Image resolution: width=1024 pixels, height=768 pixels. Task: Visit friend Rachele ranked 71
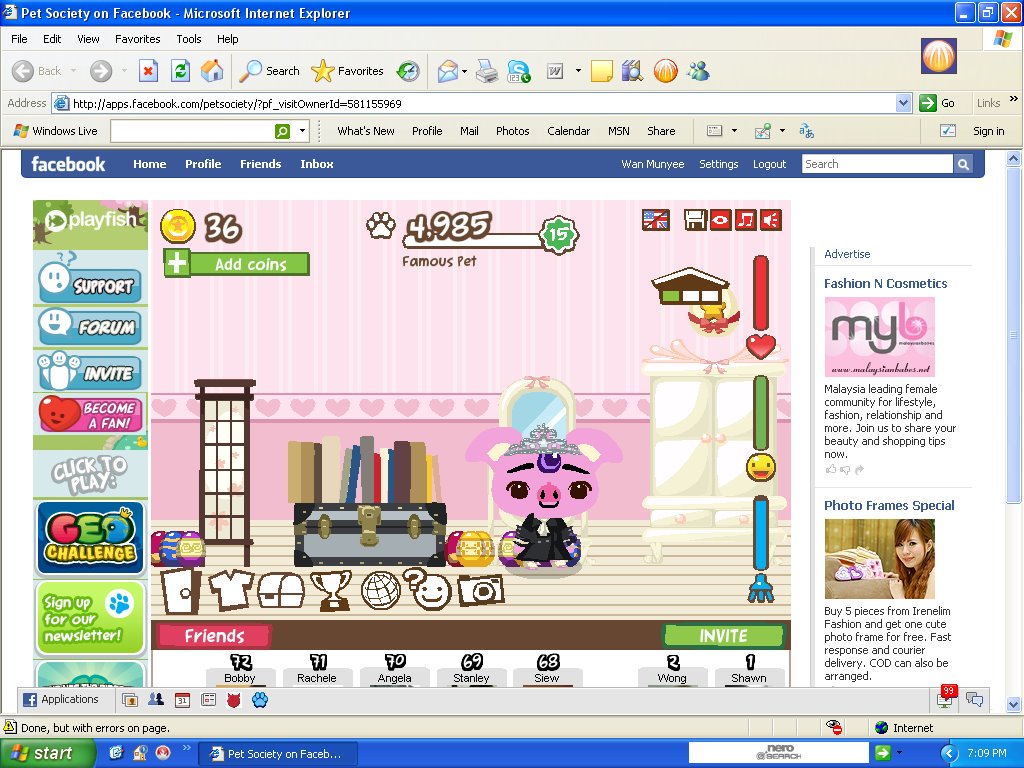tap(317, 671)
